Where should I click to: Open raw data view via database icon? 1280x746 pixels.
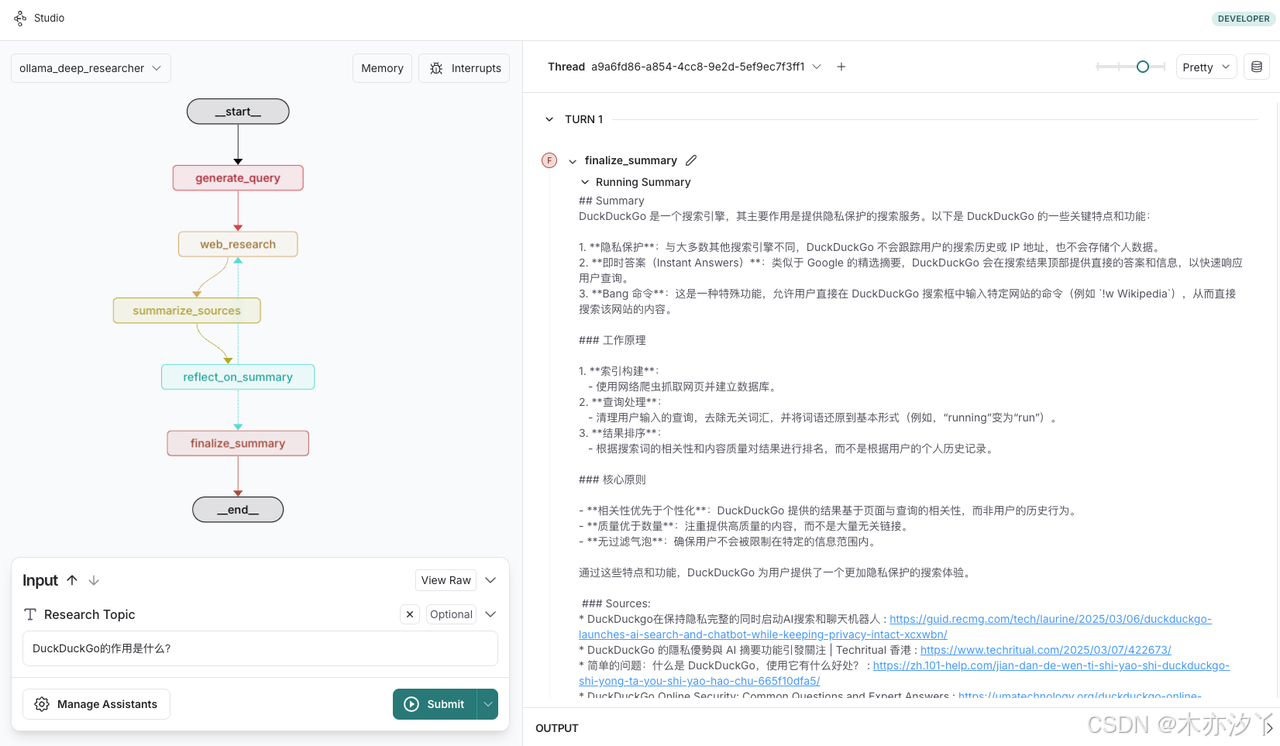(1257, 65)
